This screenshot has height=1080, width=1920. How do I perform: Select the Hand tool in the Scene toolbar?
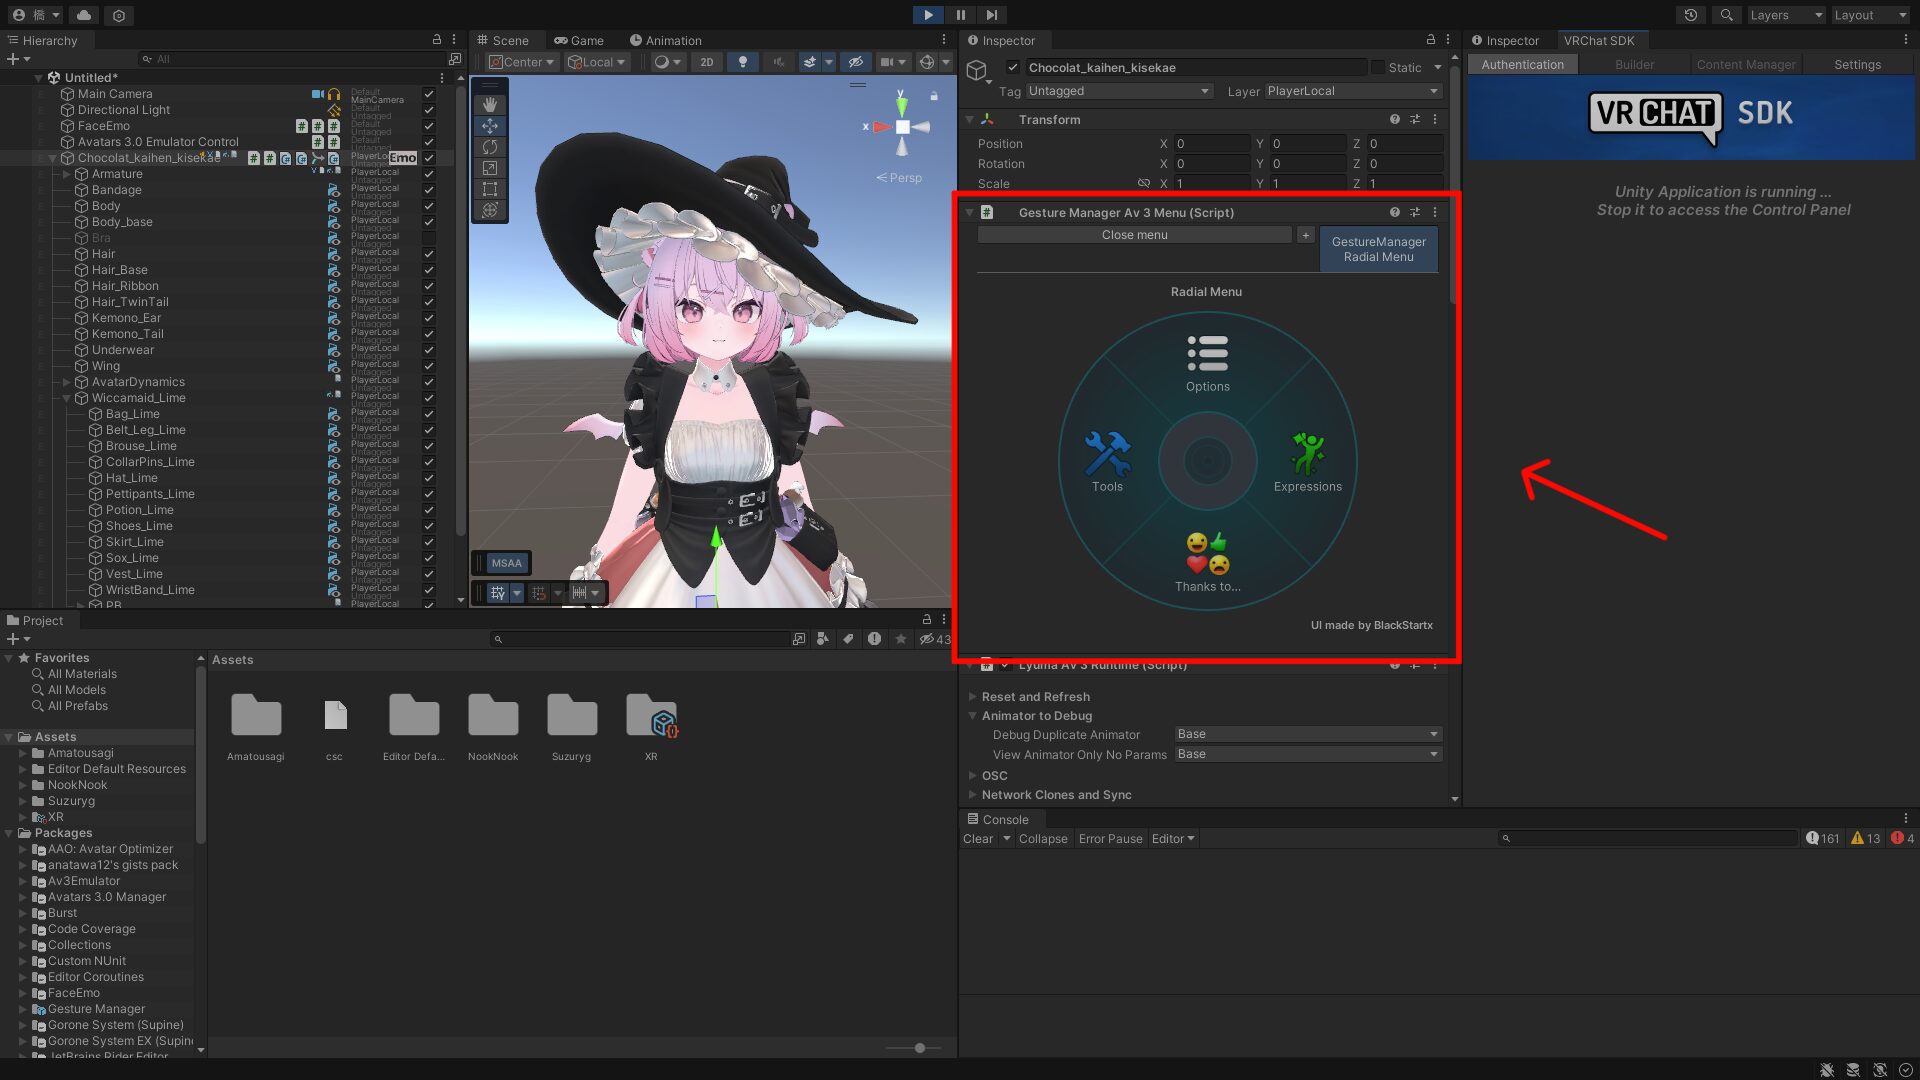click(489, 103)
